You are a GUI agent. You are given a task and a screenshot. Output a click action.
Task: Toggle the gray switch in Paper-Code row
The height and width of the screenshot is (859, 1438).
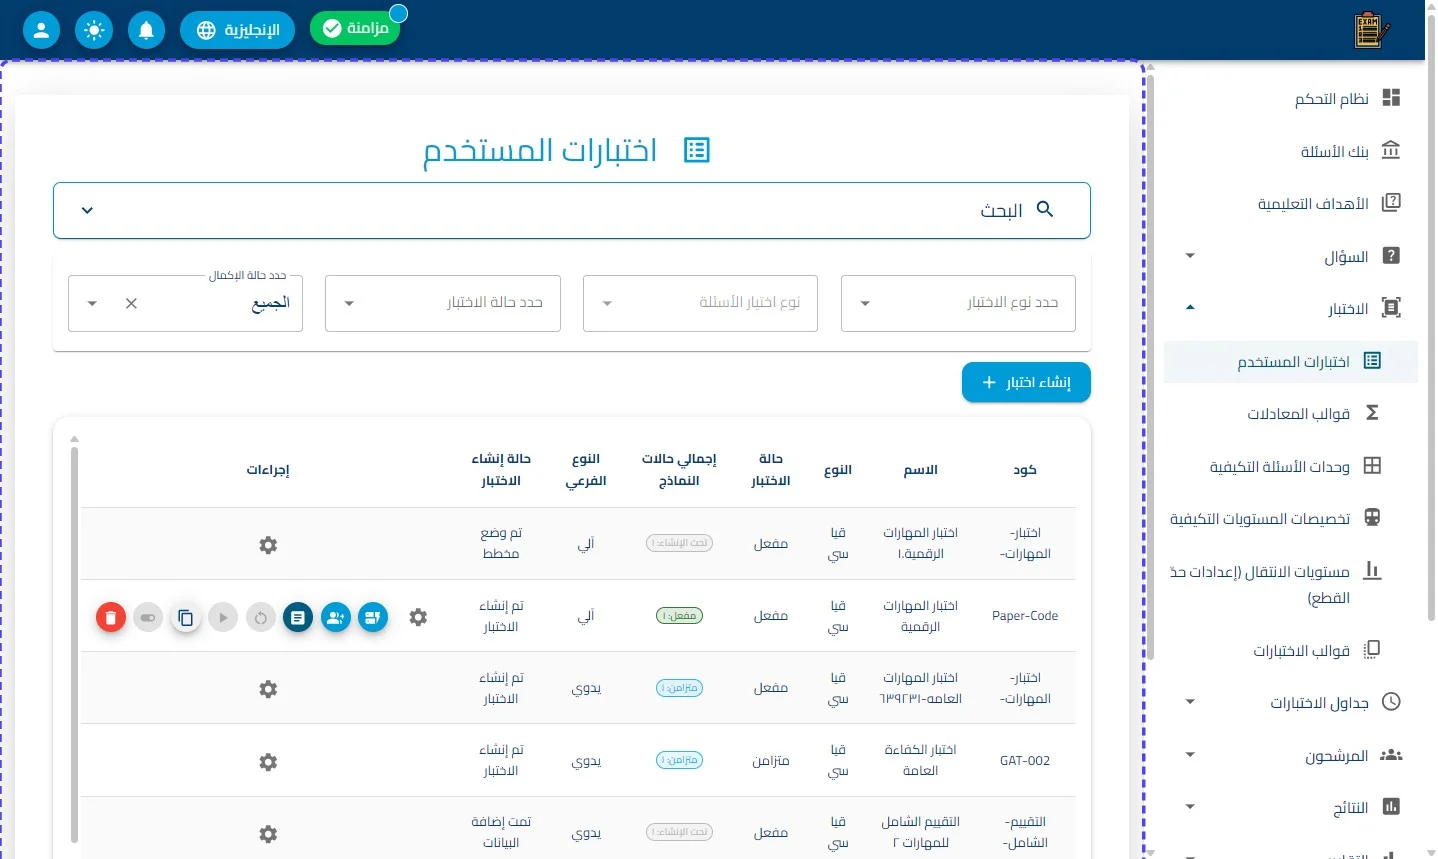click(148, 617)
